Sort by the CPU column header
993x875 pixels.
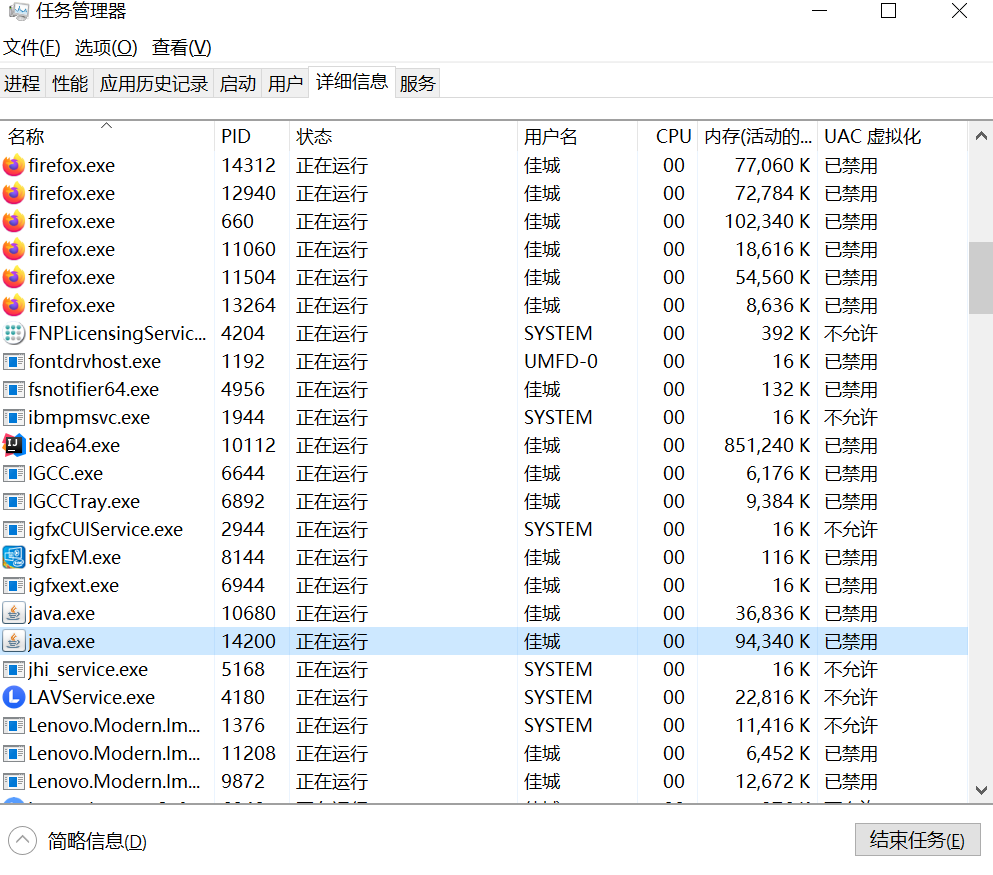tap(667, 137)
